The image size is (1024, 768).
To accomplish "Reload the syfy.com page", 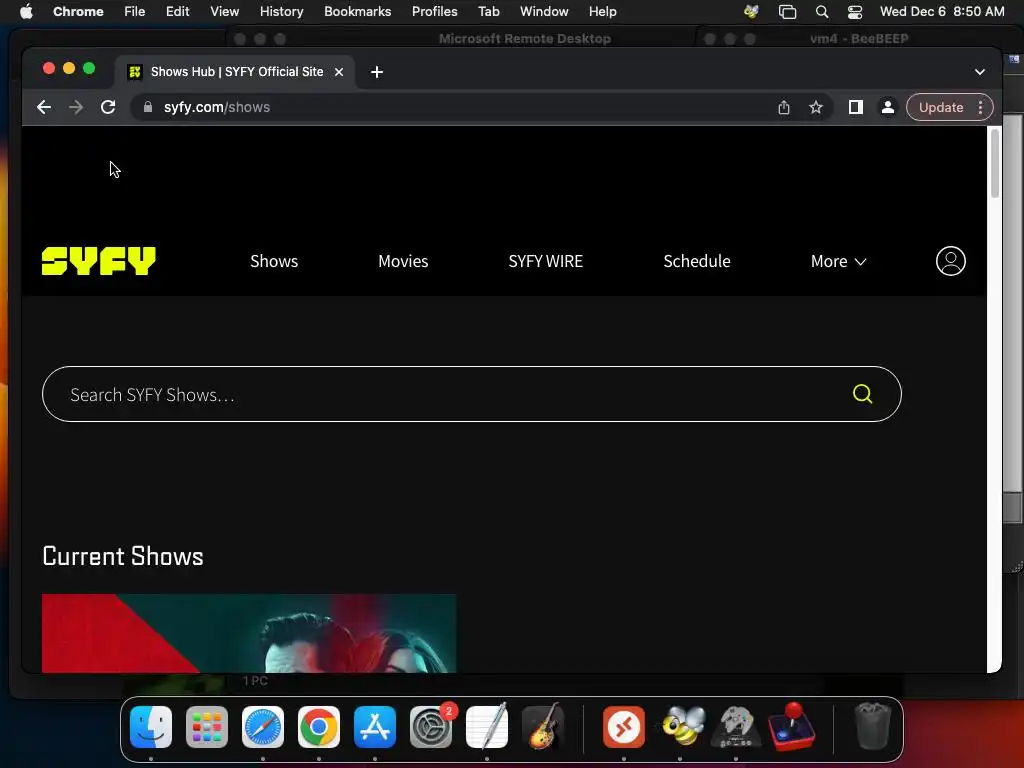I will [108, 107].
